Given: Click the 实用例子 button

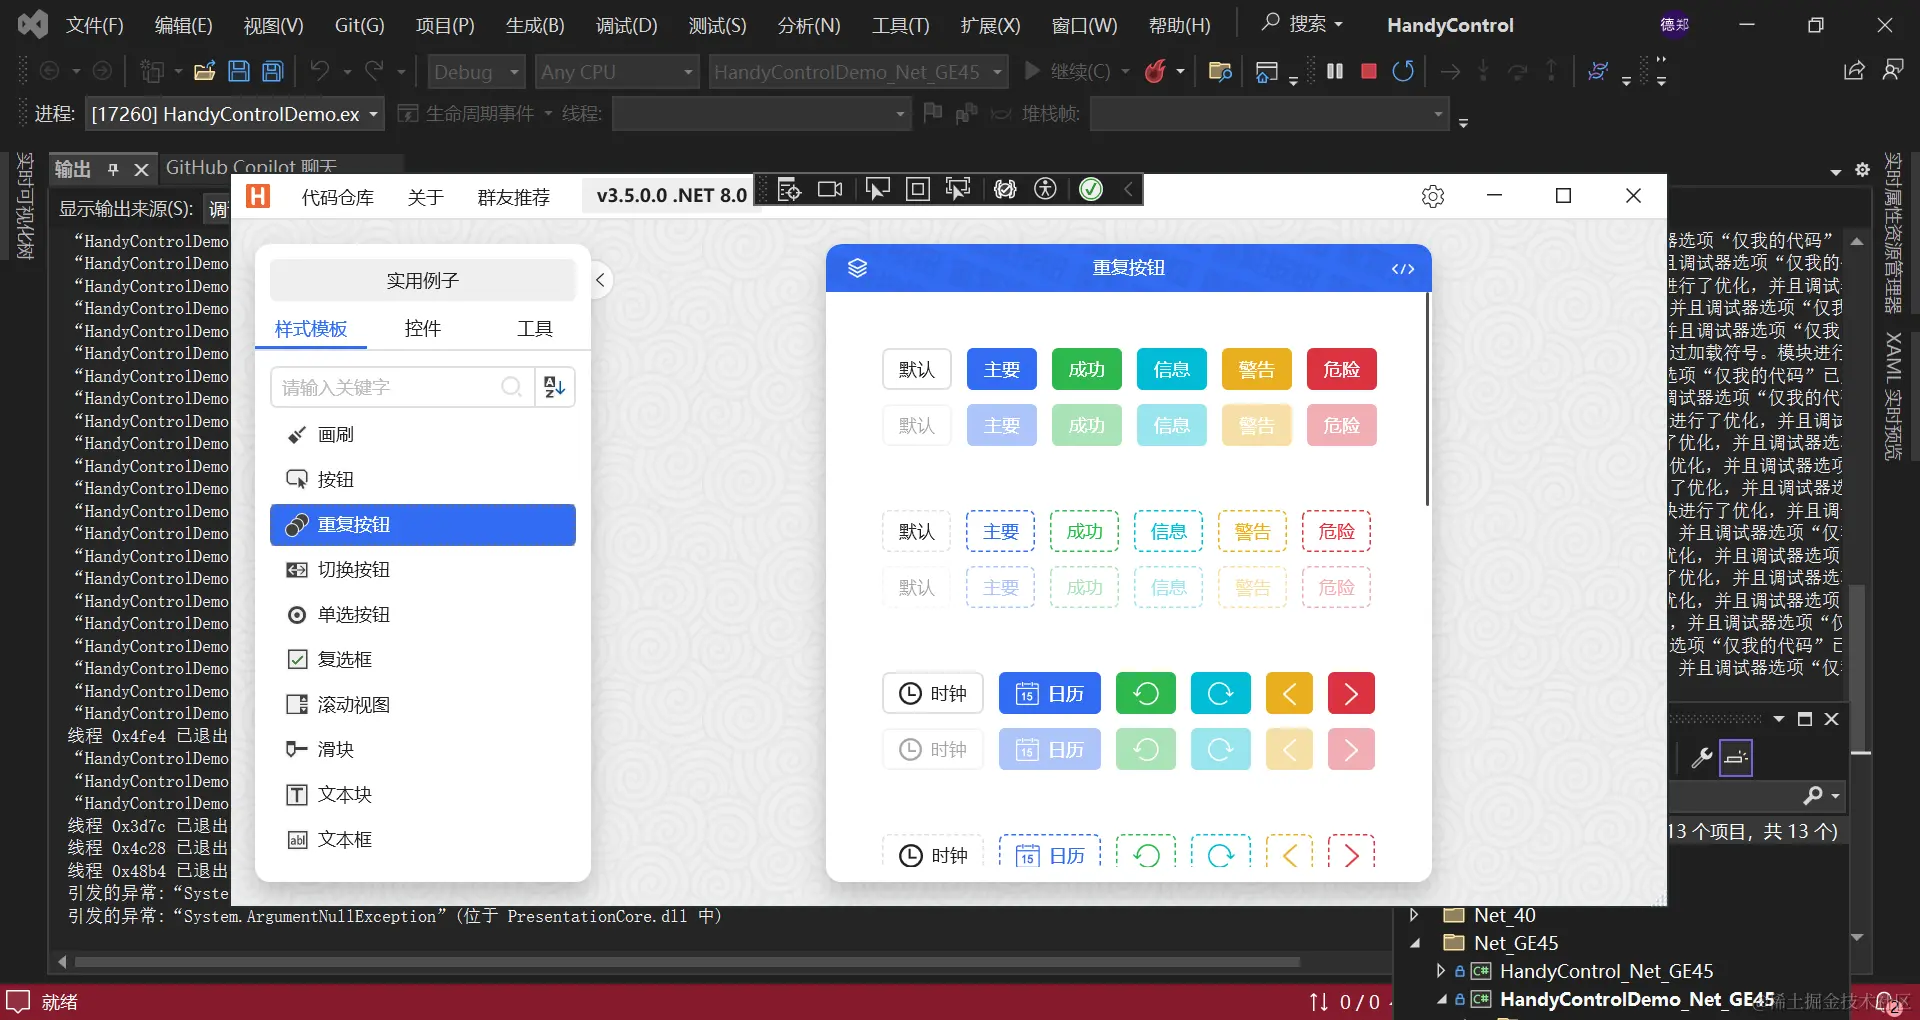Looking at the screenshot, I should [423, 281].
